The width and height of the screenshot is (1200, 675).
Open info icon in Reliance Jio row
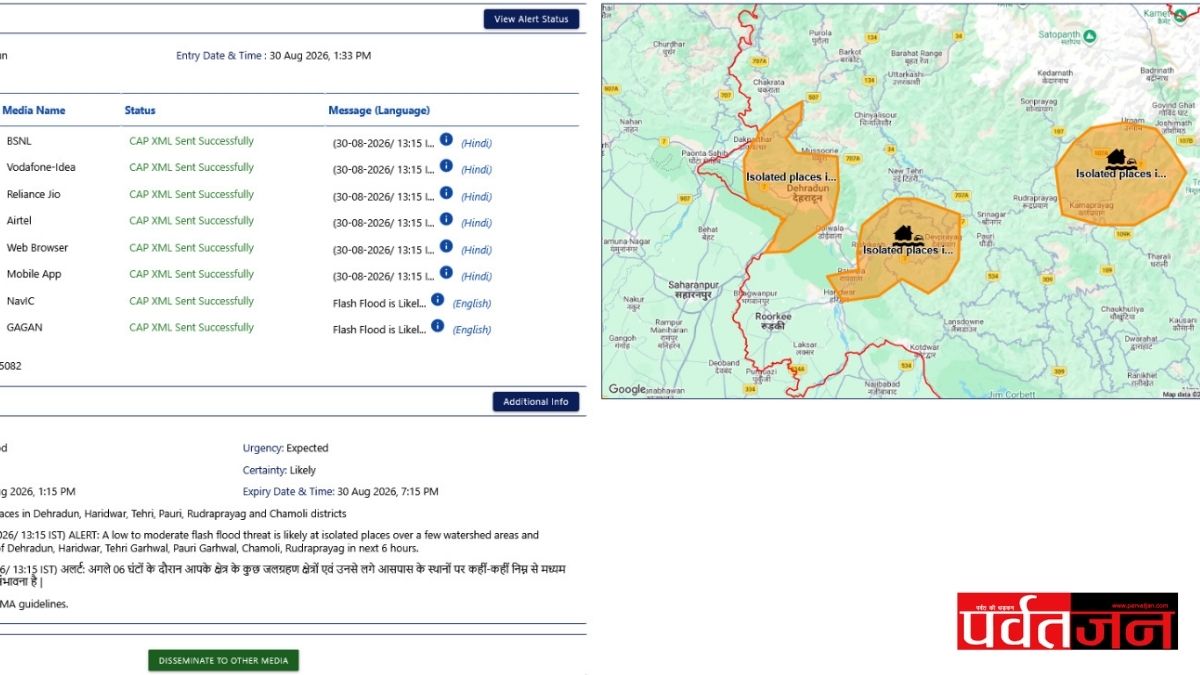point(447,193)
